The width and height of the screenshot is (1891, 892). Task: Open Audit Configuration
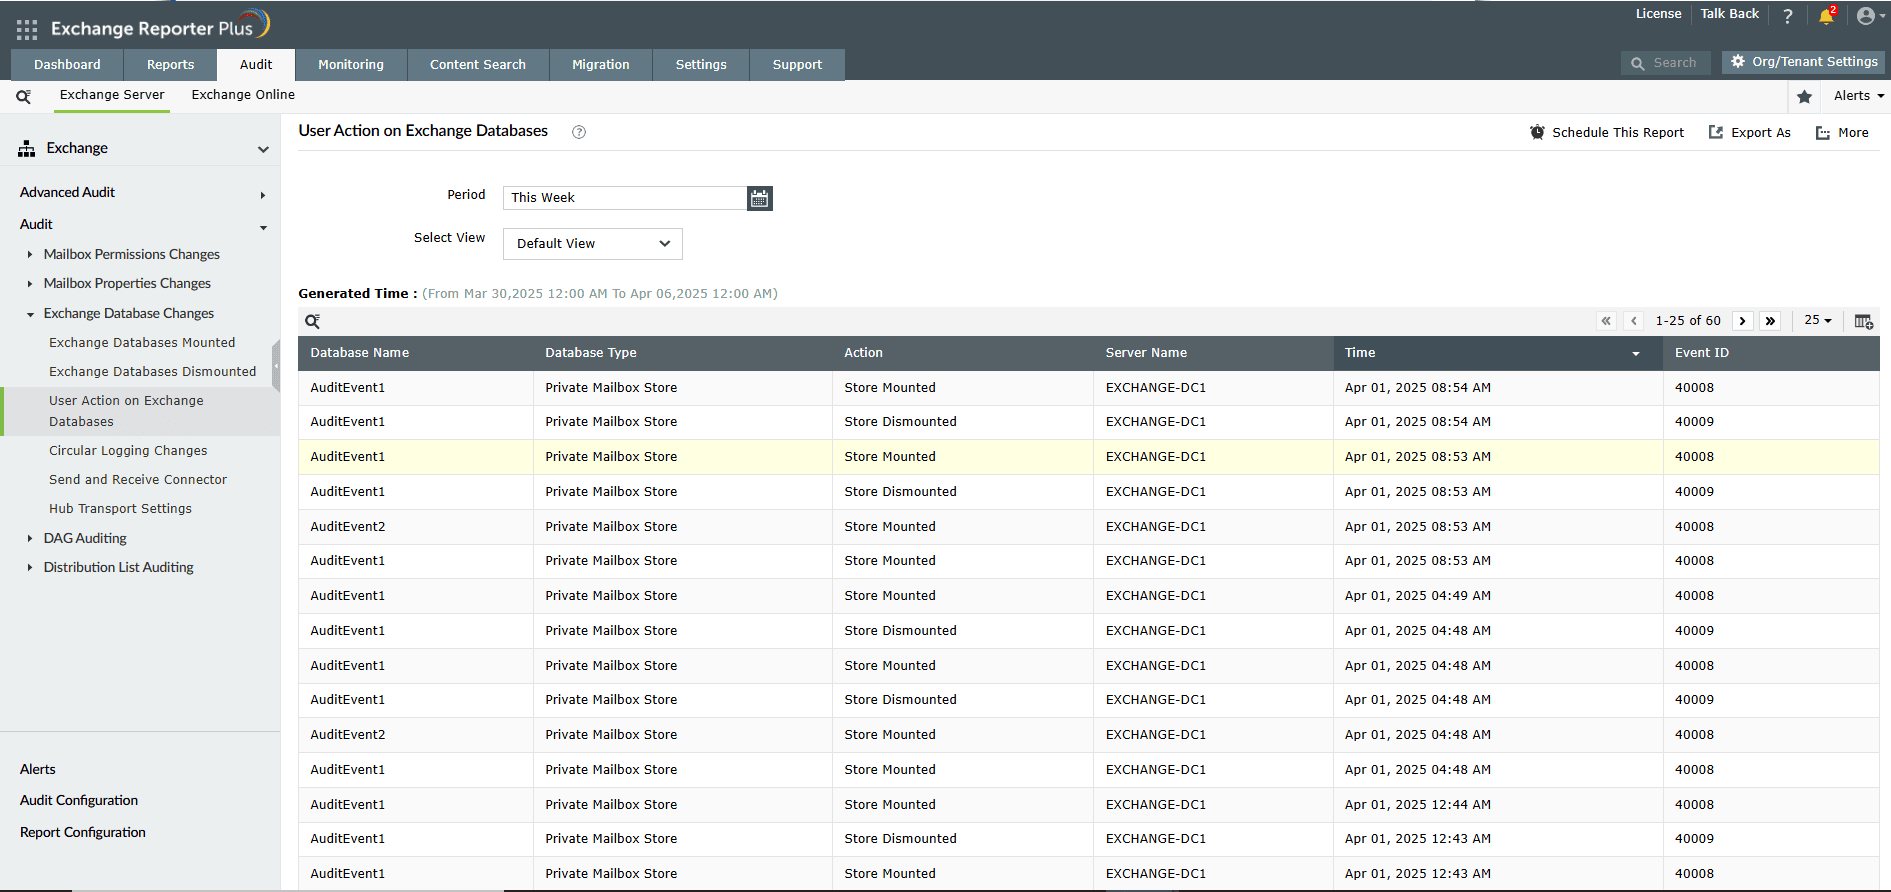click(79, 801)
